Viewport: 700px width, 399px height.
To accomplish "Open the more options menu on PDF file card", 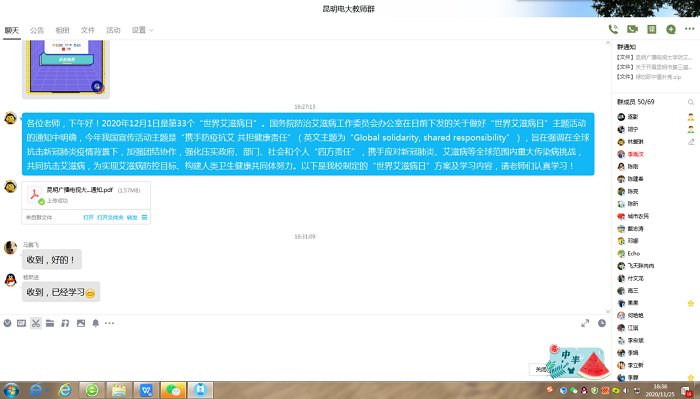I will [144, 218].
